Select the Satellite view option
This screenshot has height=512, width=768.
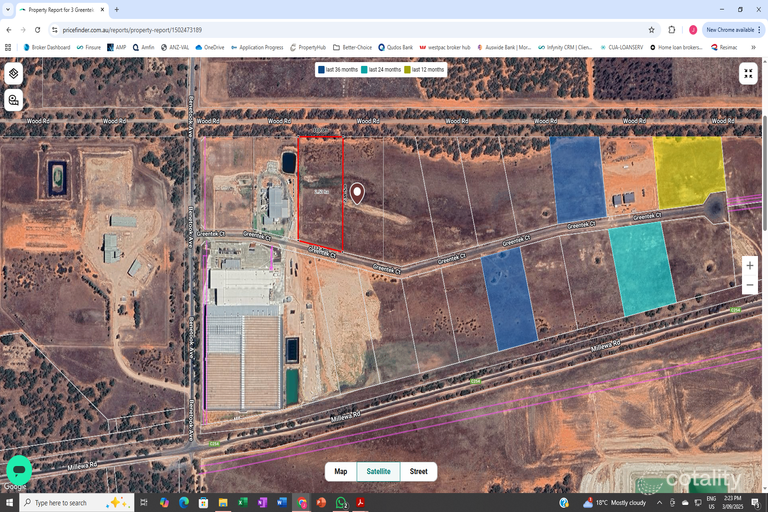click(379, 471)
